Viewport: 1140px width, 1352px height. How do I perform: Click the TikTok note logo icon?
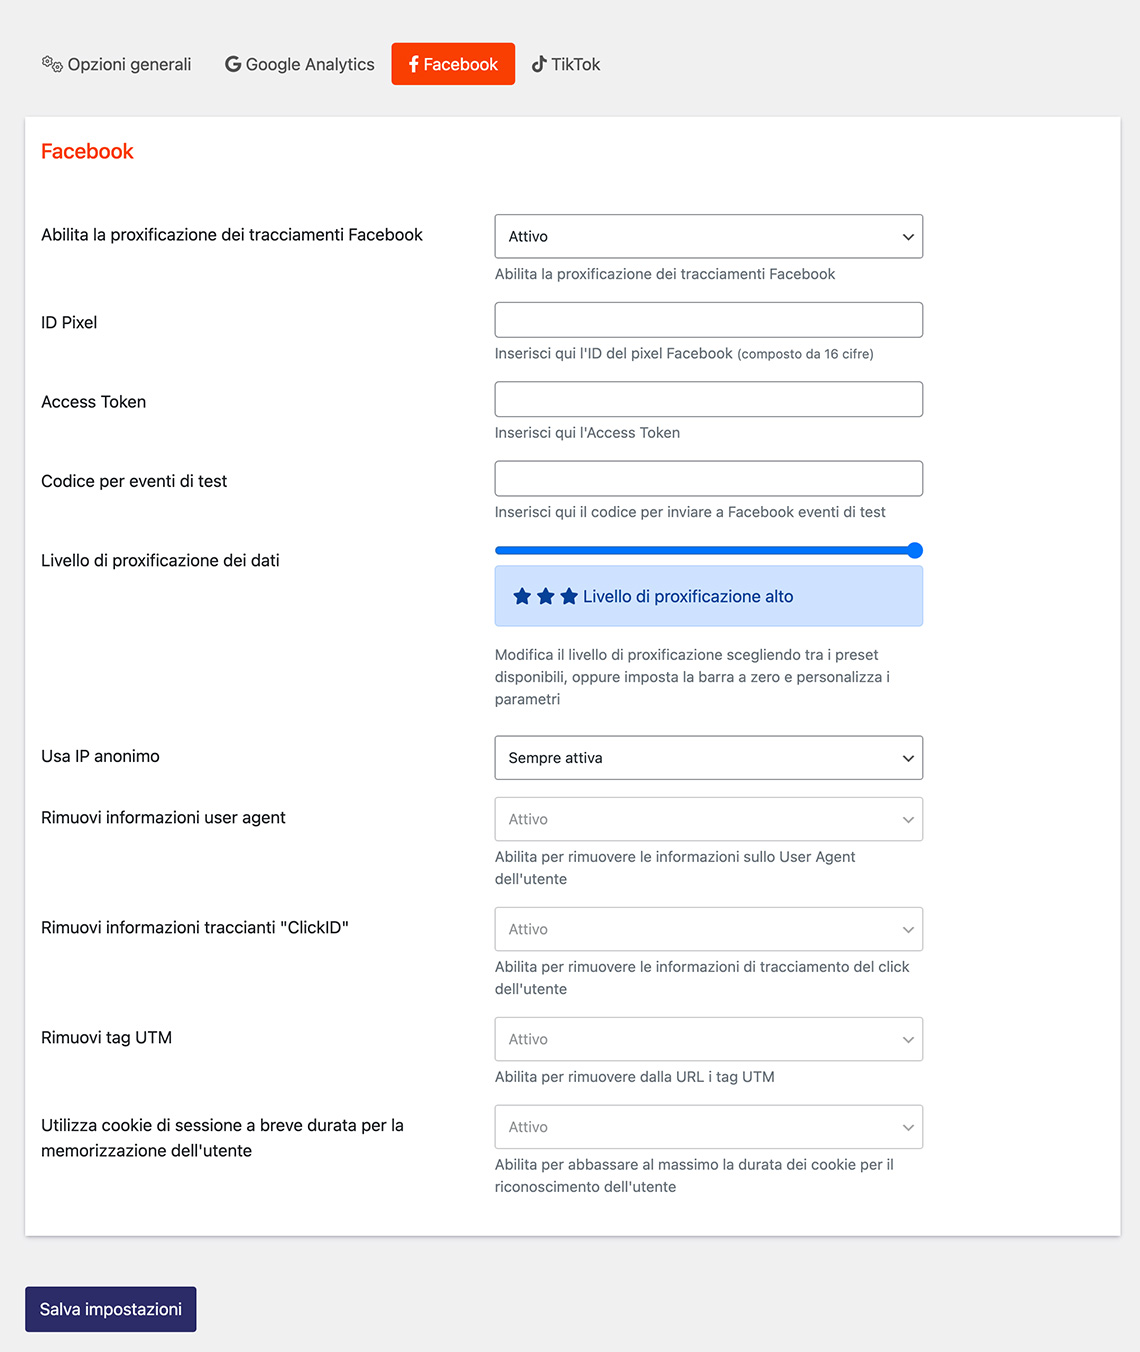(x=539, y=64)
